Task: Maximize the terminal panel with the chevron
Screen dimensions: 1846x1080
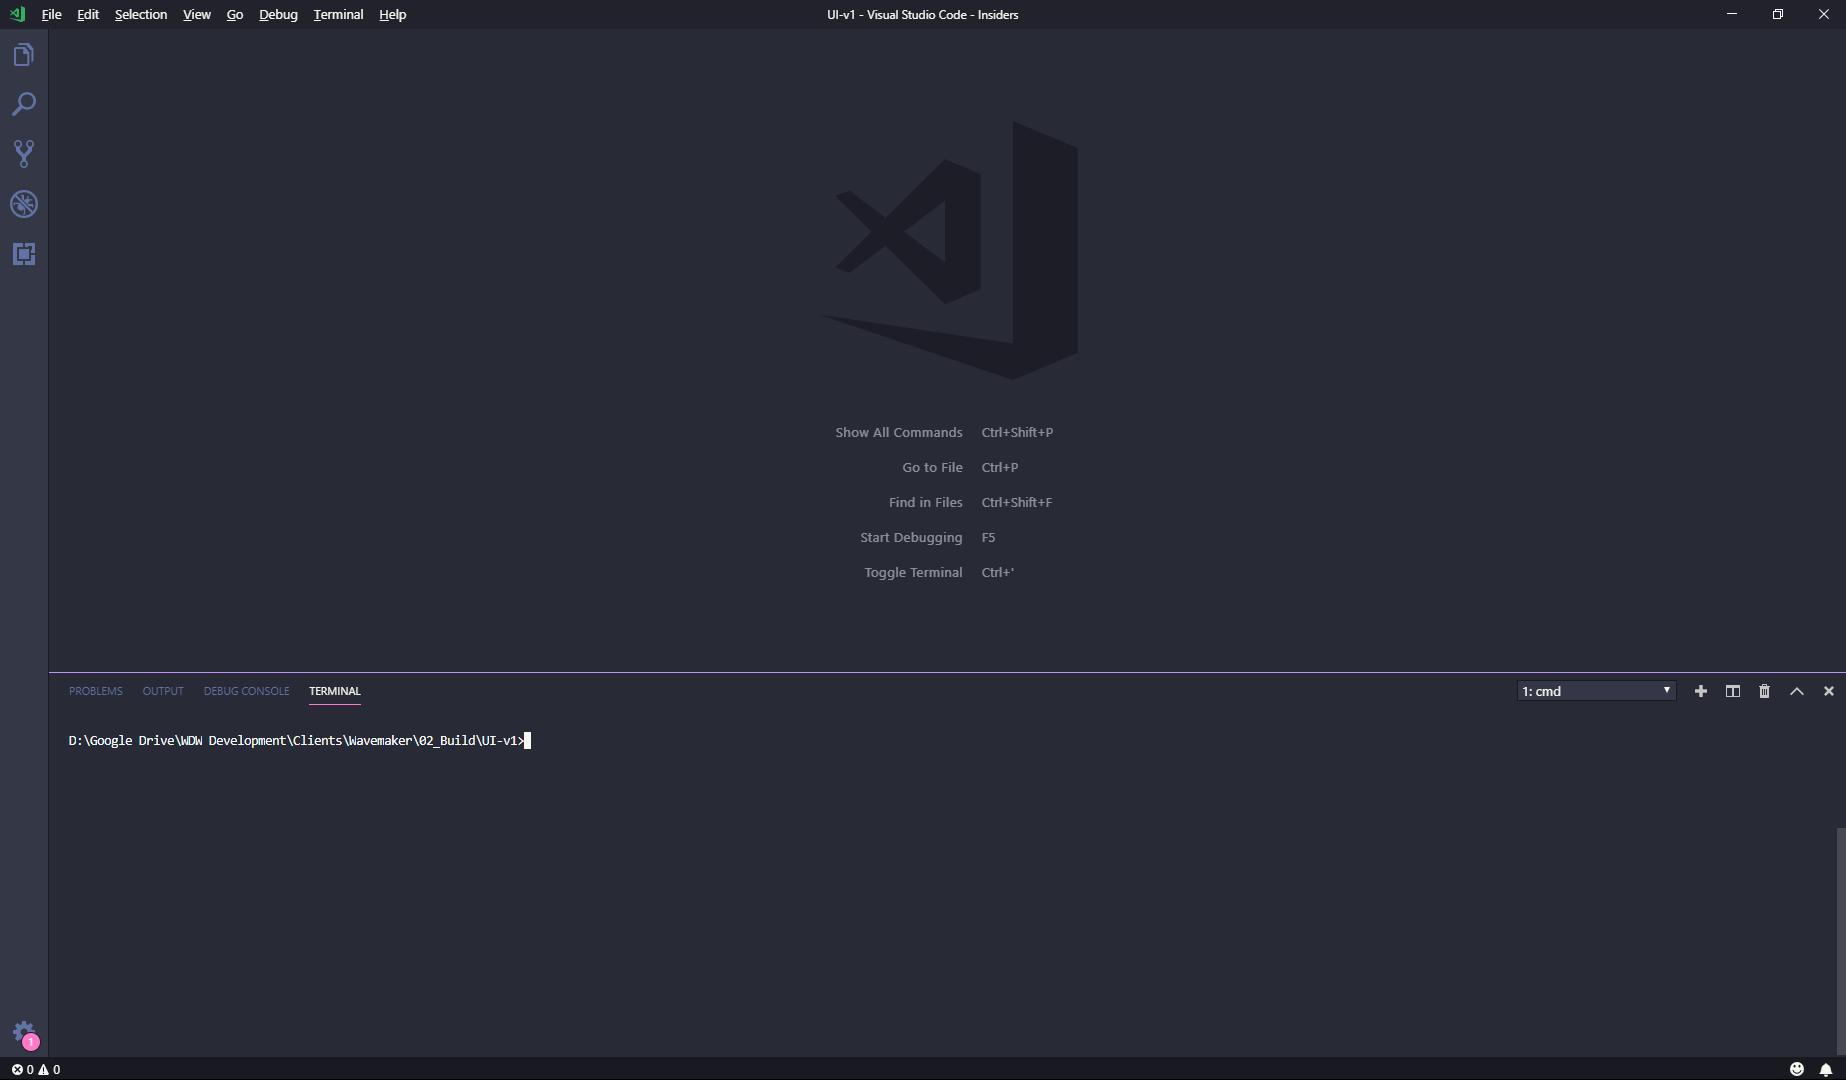Action: (x=1797, y=690)
